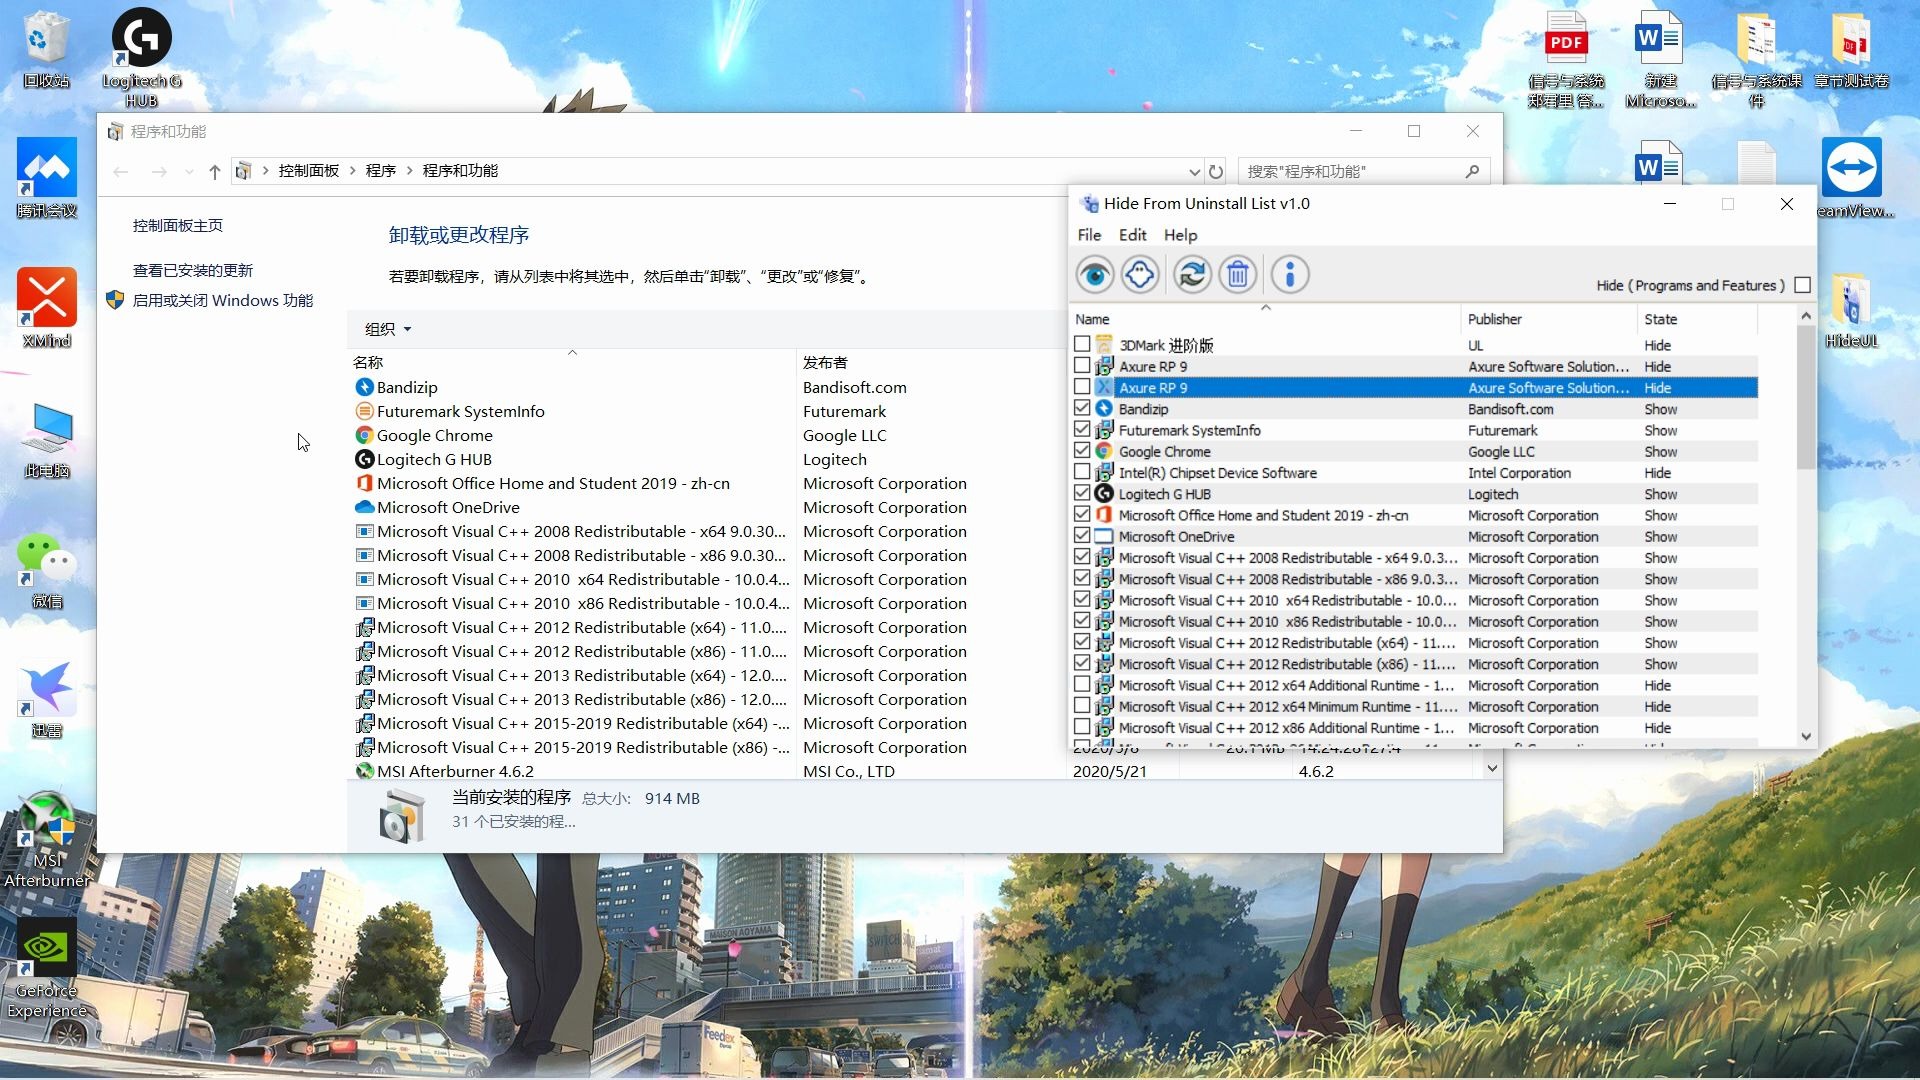Image resolution: width=1920 pixels, height=1080 pixels.
Task: Open recent locations dropdown arrow
Action: coord(189,171)
